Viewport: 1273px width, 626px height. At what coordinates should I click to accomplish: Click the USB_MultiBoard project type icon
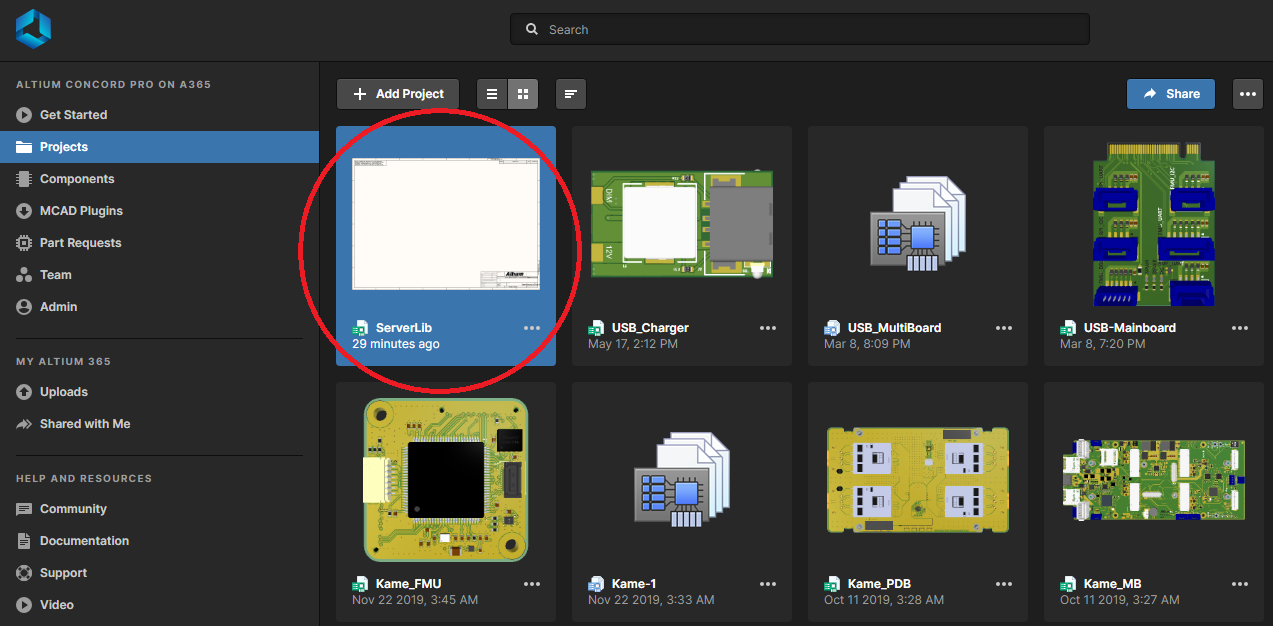tap(832, 328)
